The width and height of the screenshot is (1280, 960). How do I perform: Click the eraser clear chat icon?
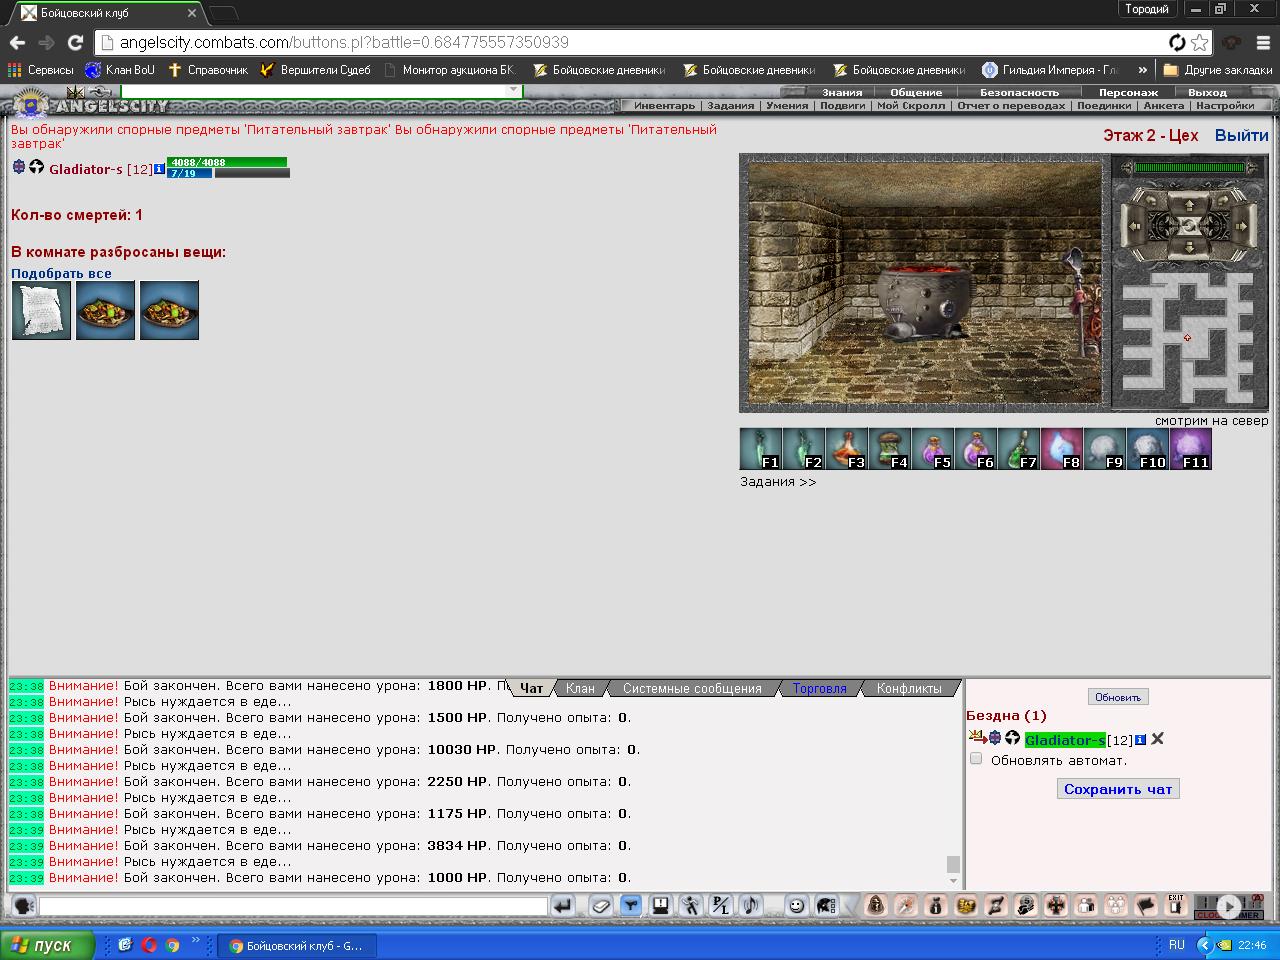600,905
